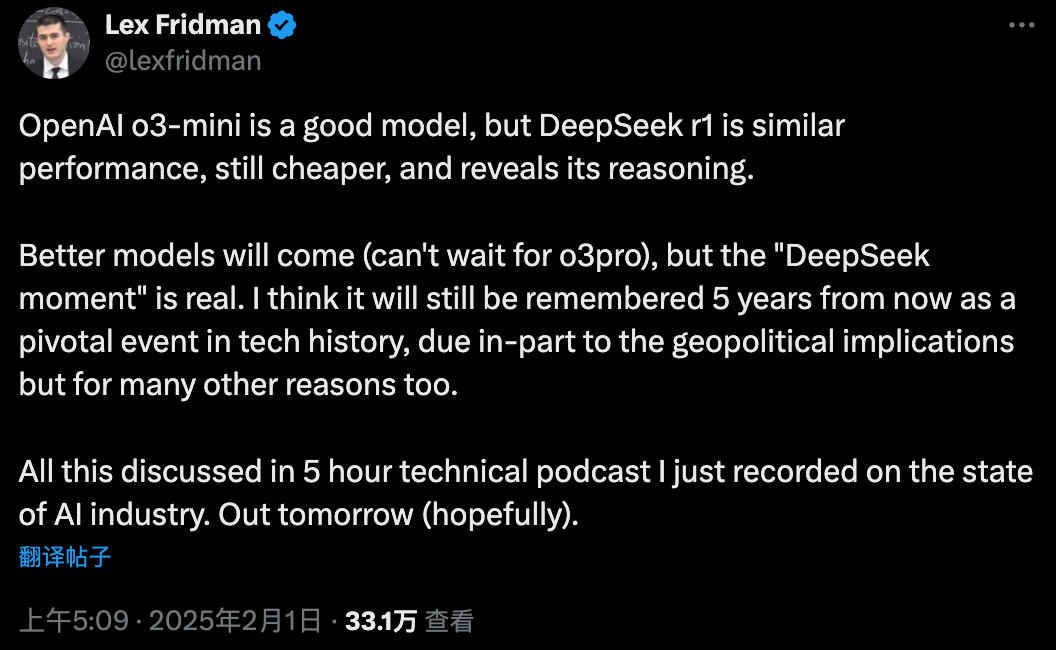Click "Out tomorrow (hopefully)" sentence
1056x650 pixels.
pos(399,514)
